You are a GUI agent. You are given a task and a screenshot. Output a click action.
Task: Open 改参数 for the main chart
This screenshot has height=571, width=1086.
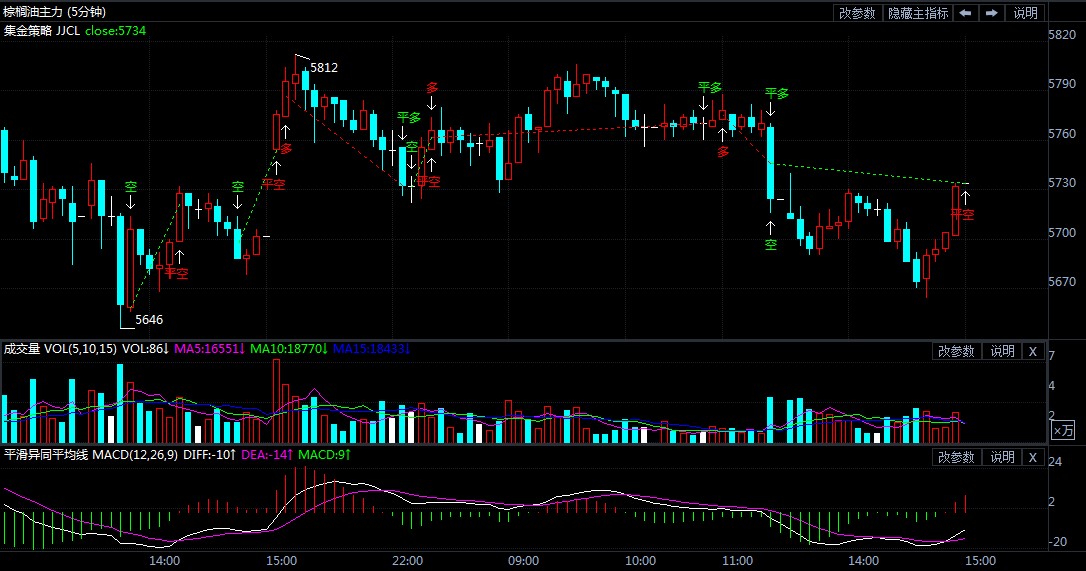(857, 13)
